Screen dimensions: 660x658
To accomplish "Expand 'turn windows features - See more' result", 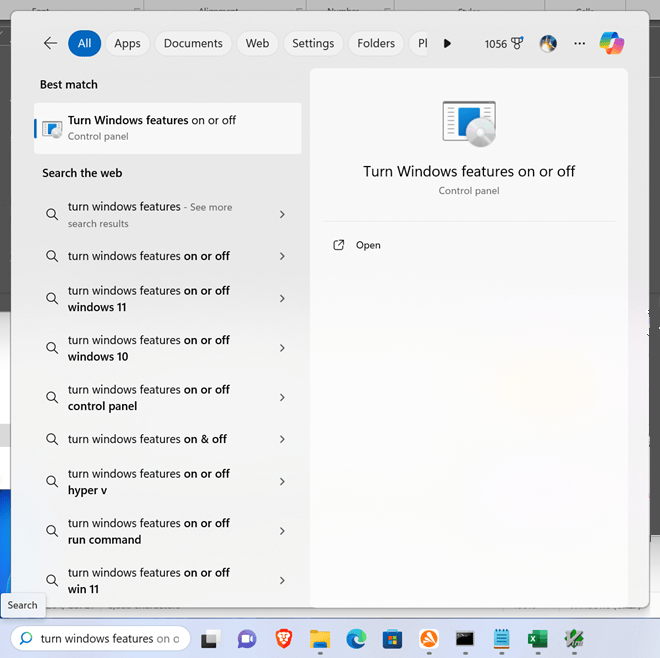I will (282, 214).
